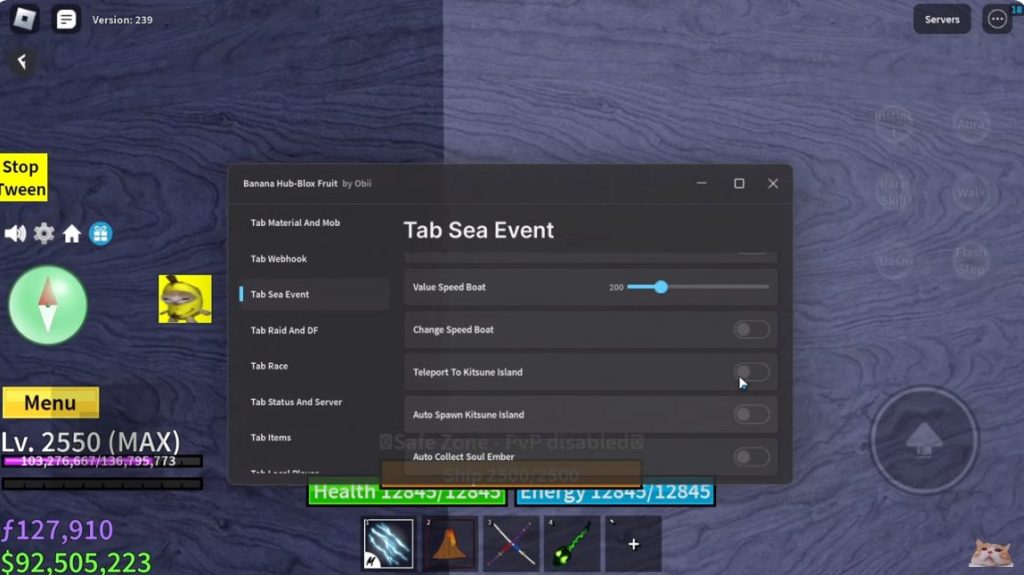The width and height of the screenshot is (1024, 575).
Task: Click the plus hotbar slot
Action: [633, 544]
